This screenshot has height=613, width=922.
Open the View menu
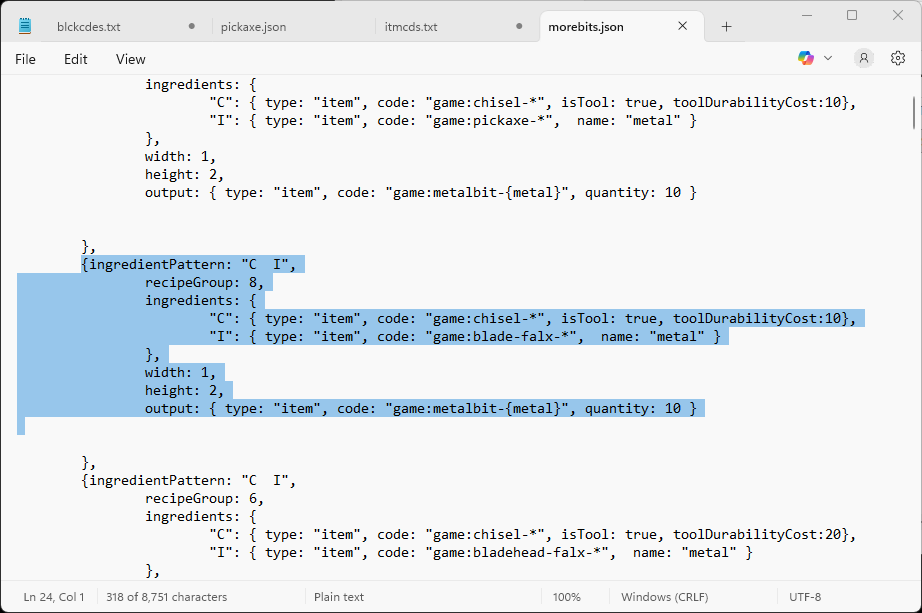point(130,59)
